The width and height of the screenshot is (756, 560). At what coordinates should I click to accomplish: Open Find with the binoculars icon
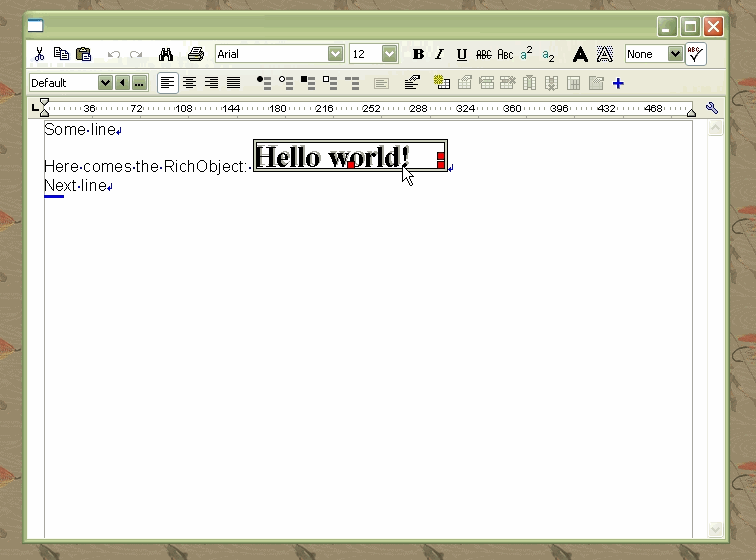pyautogui.click(x=166, y=55)
